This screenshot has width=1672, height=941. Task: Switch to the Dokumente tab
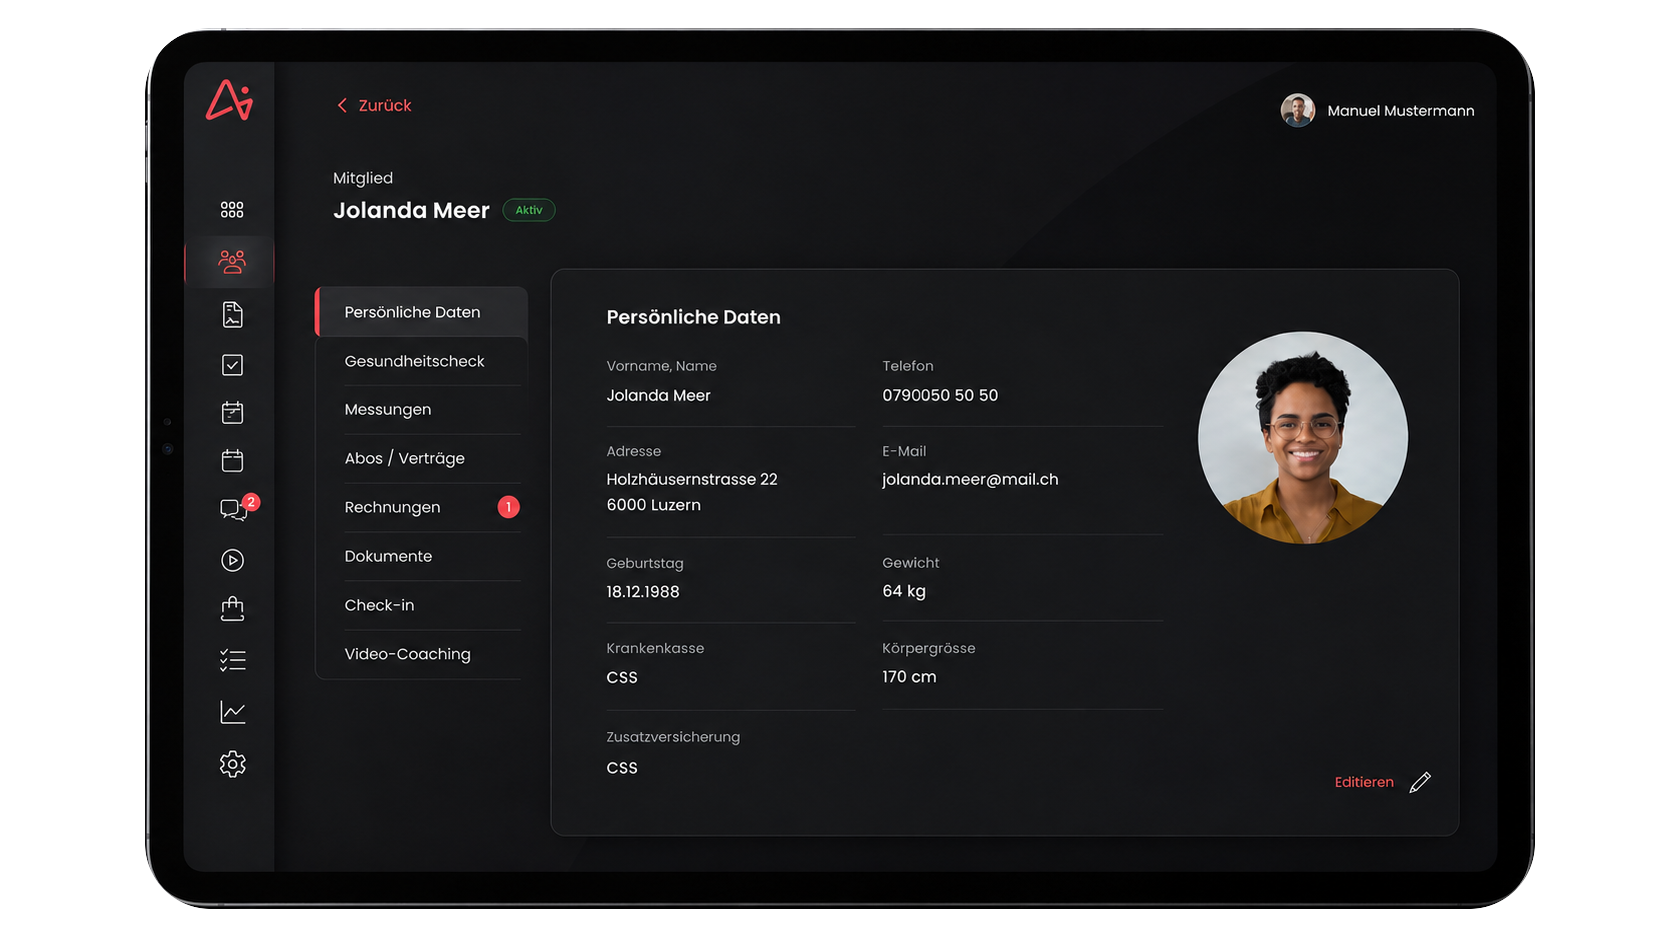click(421, 556)
